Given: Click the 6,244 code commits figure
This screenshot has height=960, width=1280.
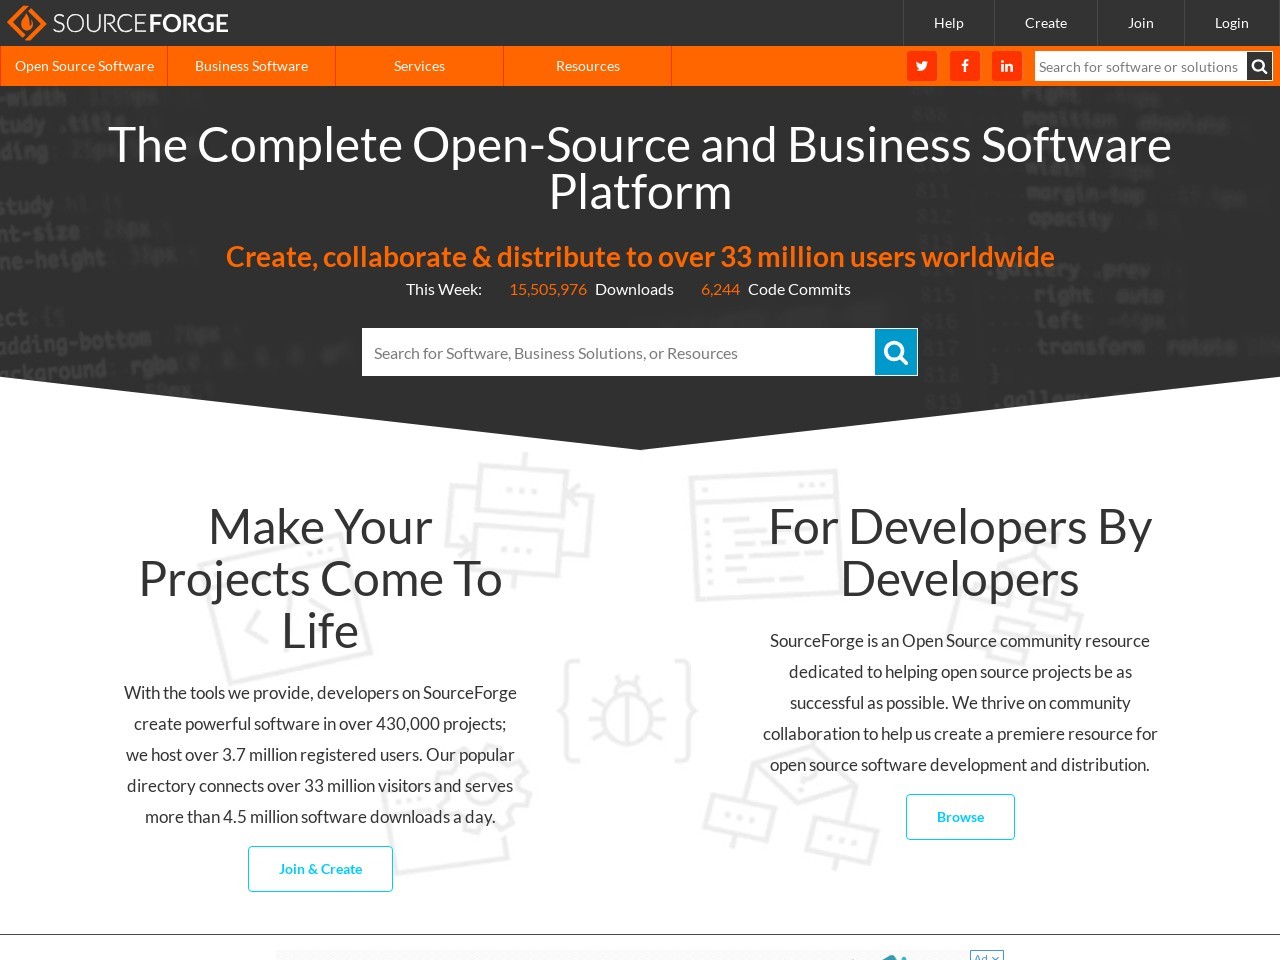Looking at the screenshot, I should pyautogui.click(x=720, y=289).
